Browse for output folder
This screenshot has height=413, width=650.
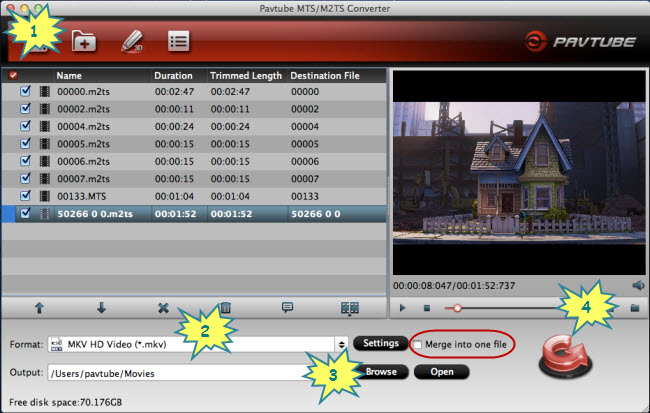coord(381,372)
